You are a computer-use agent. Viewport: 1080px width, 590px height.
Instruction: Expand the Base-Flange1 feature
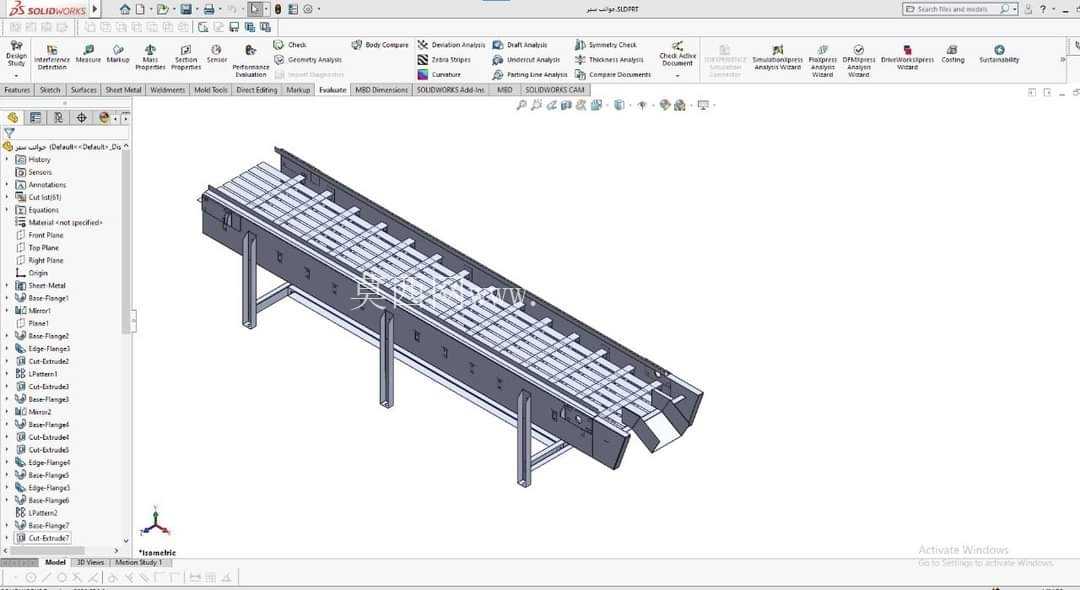click(7, 298)
